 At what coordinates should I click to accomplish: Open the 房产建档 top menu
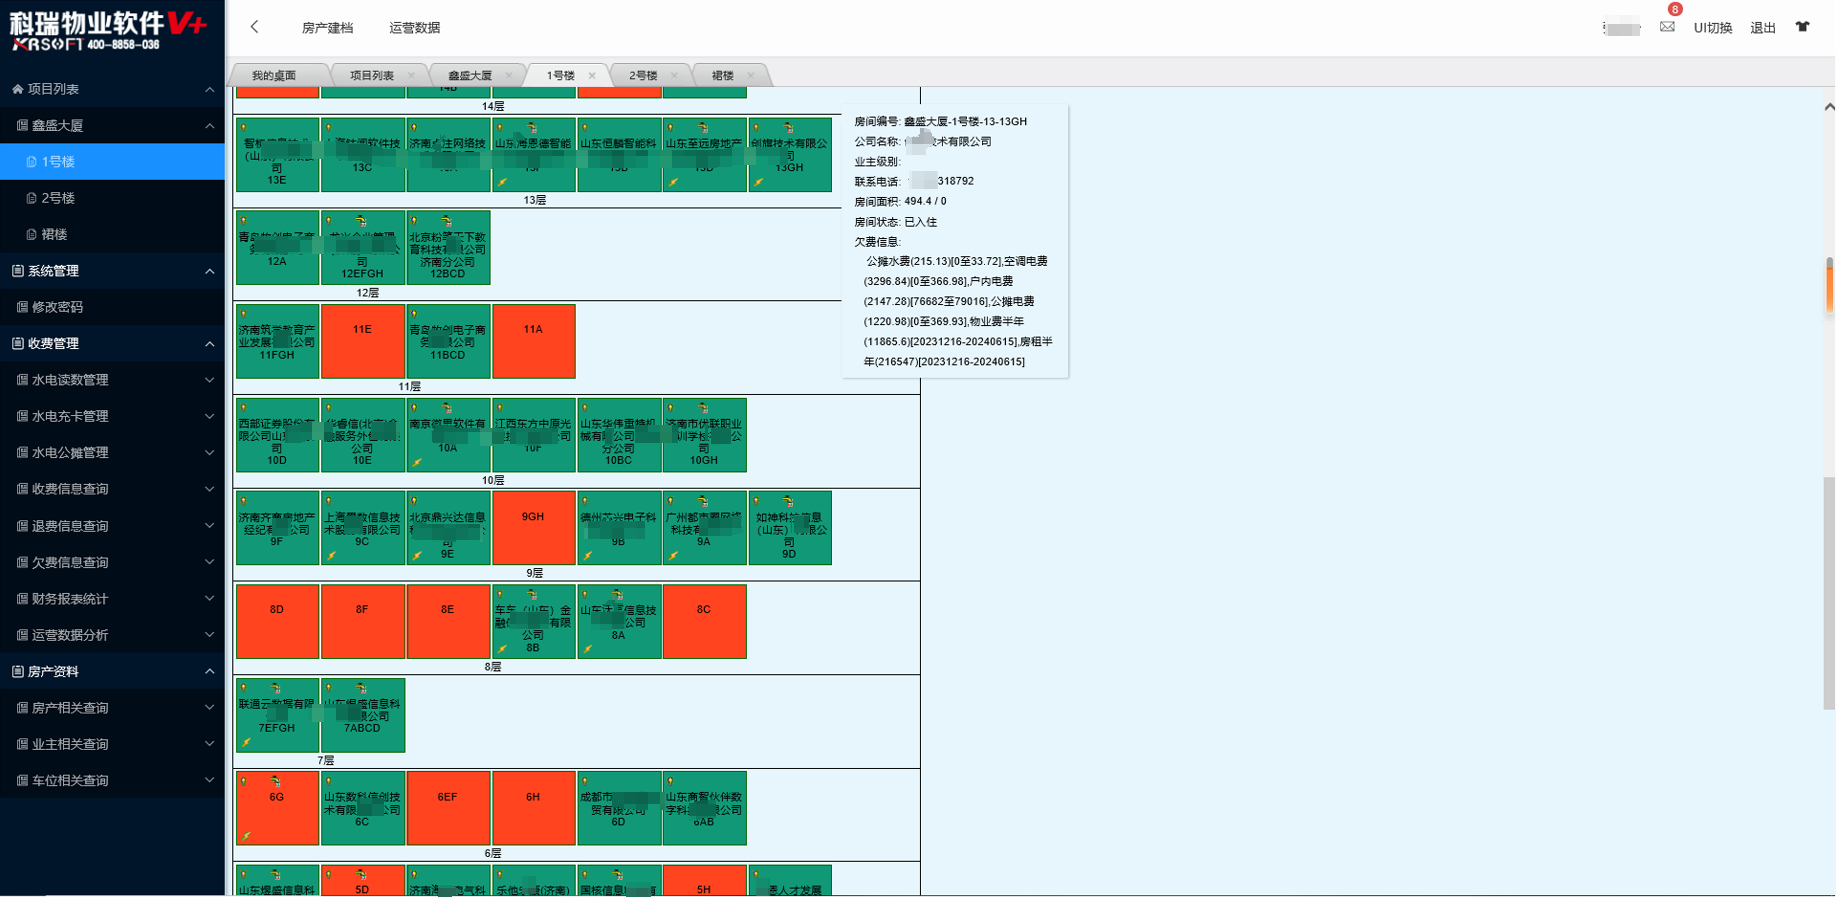pyautogui.click(x=327, y=28)
